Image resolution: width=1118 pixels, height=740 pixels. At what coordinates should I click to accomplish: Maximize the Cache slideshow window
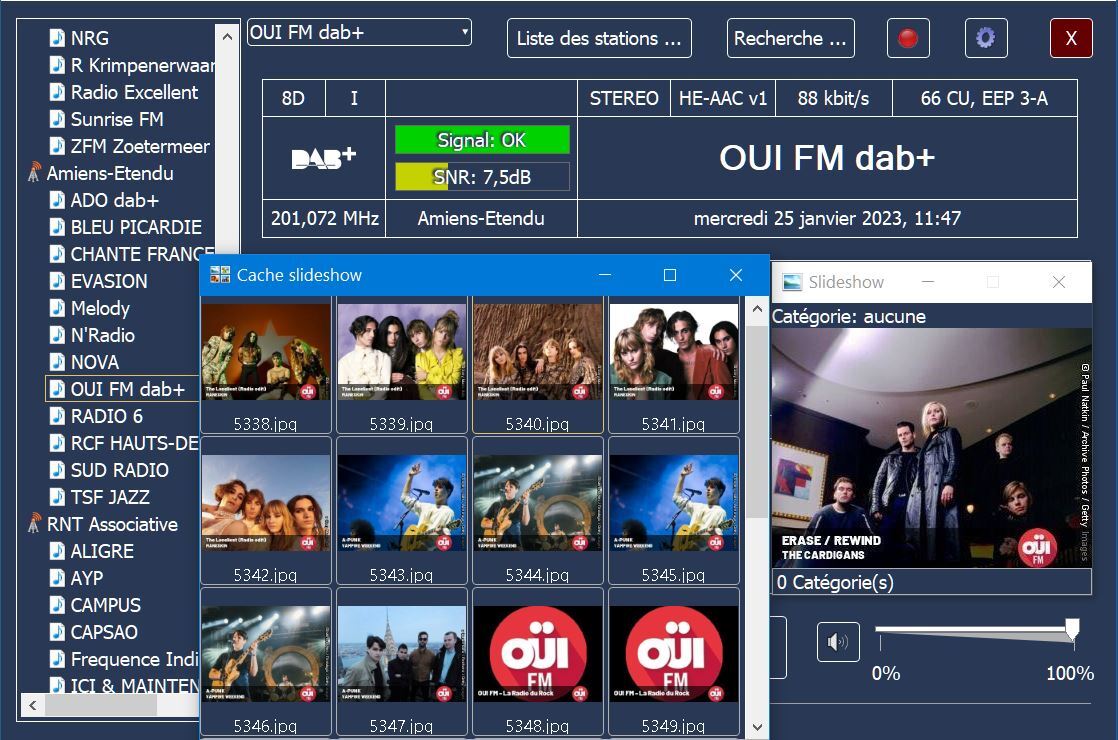(670, 275)
